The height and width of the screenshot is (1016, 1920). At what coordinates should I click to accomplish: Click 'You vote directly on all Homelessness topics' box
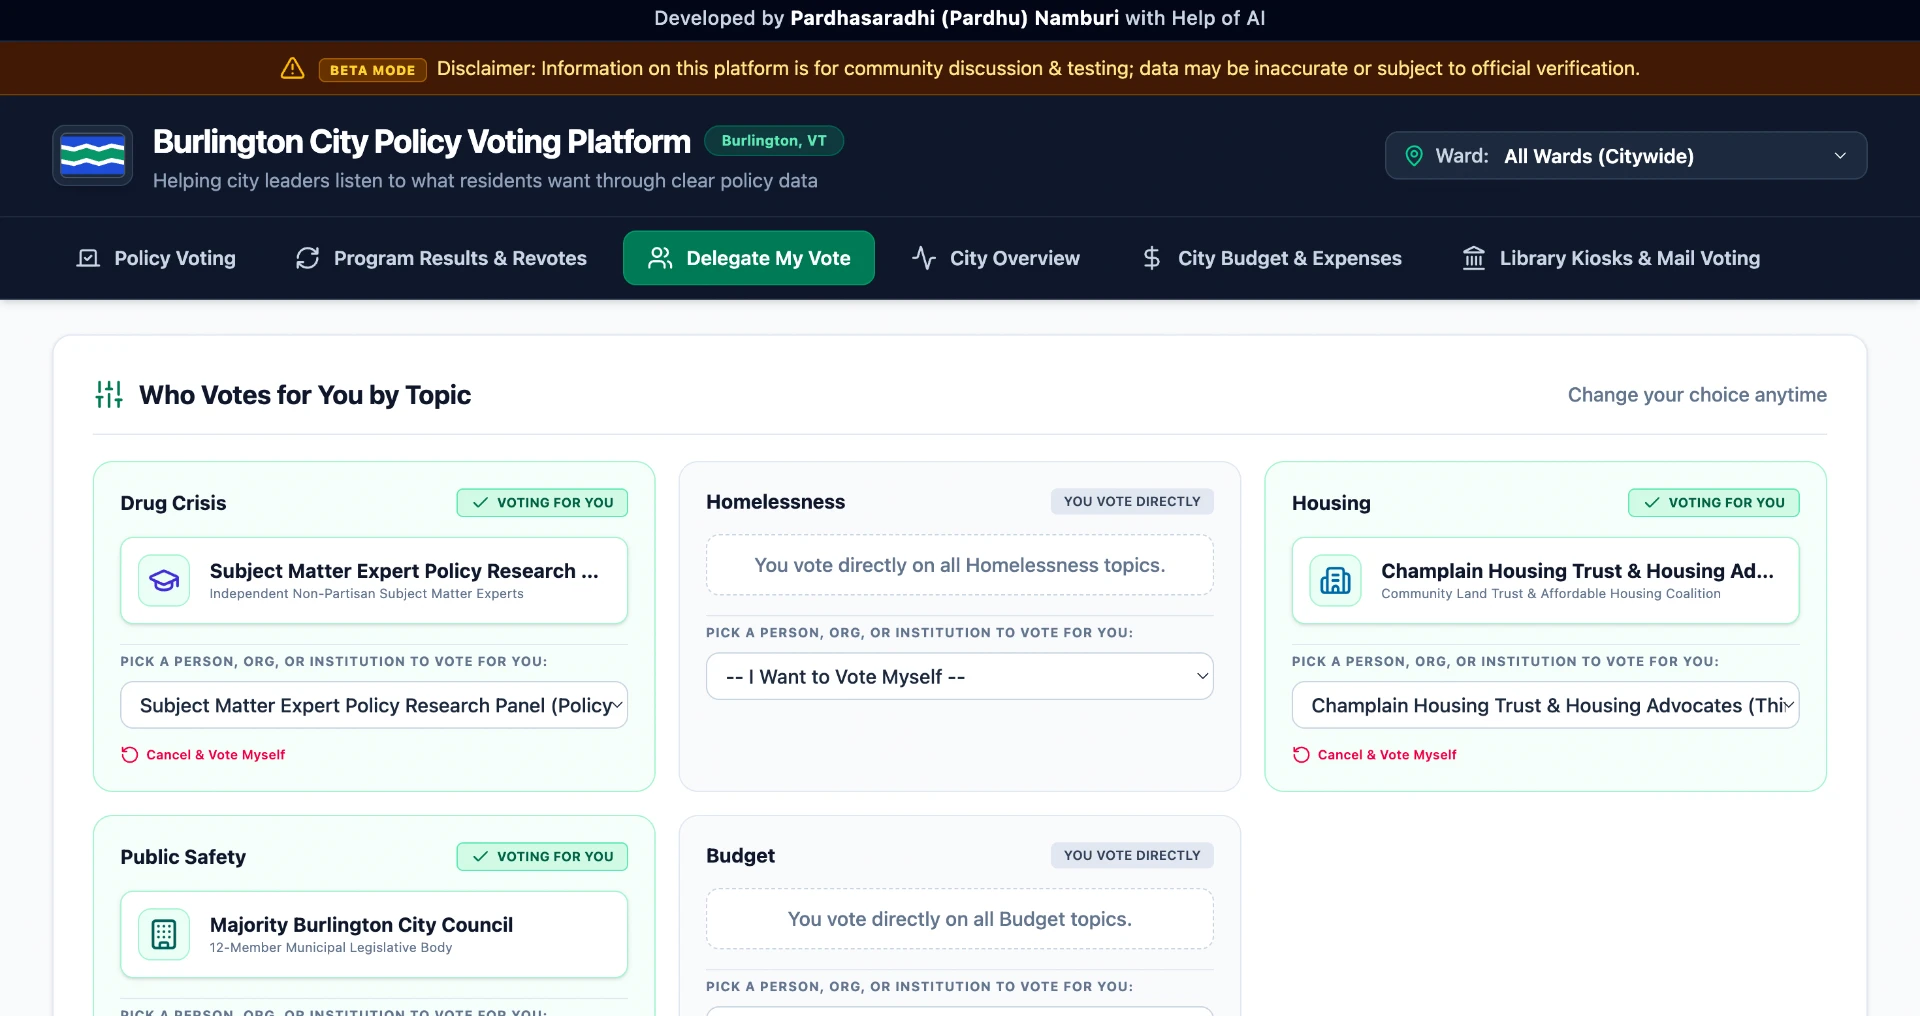[x=960, y=566]
